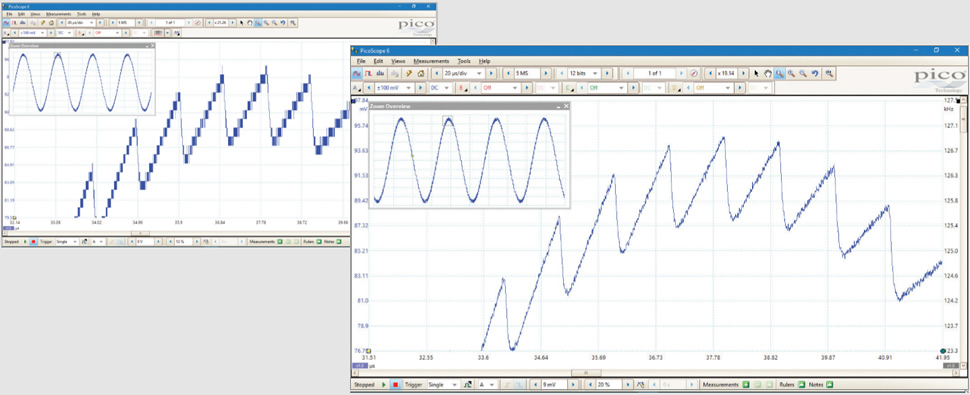This screenshot has width=970, height=395.
Task: Open the 12 bits resolution dropdown
Action: (584, 73)
